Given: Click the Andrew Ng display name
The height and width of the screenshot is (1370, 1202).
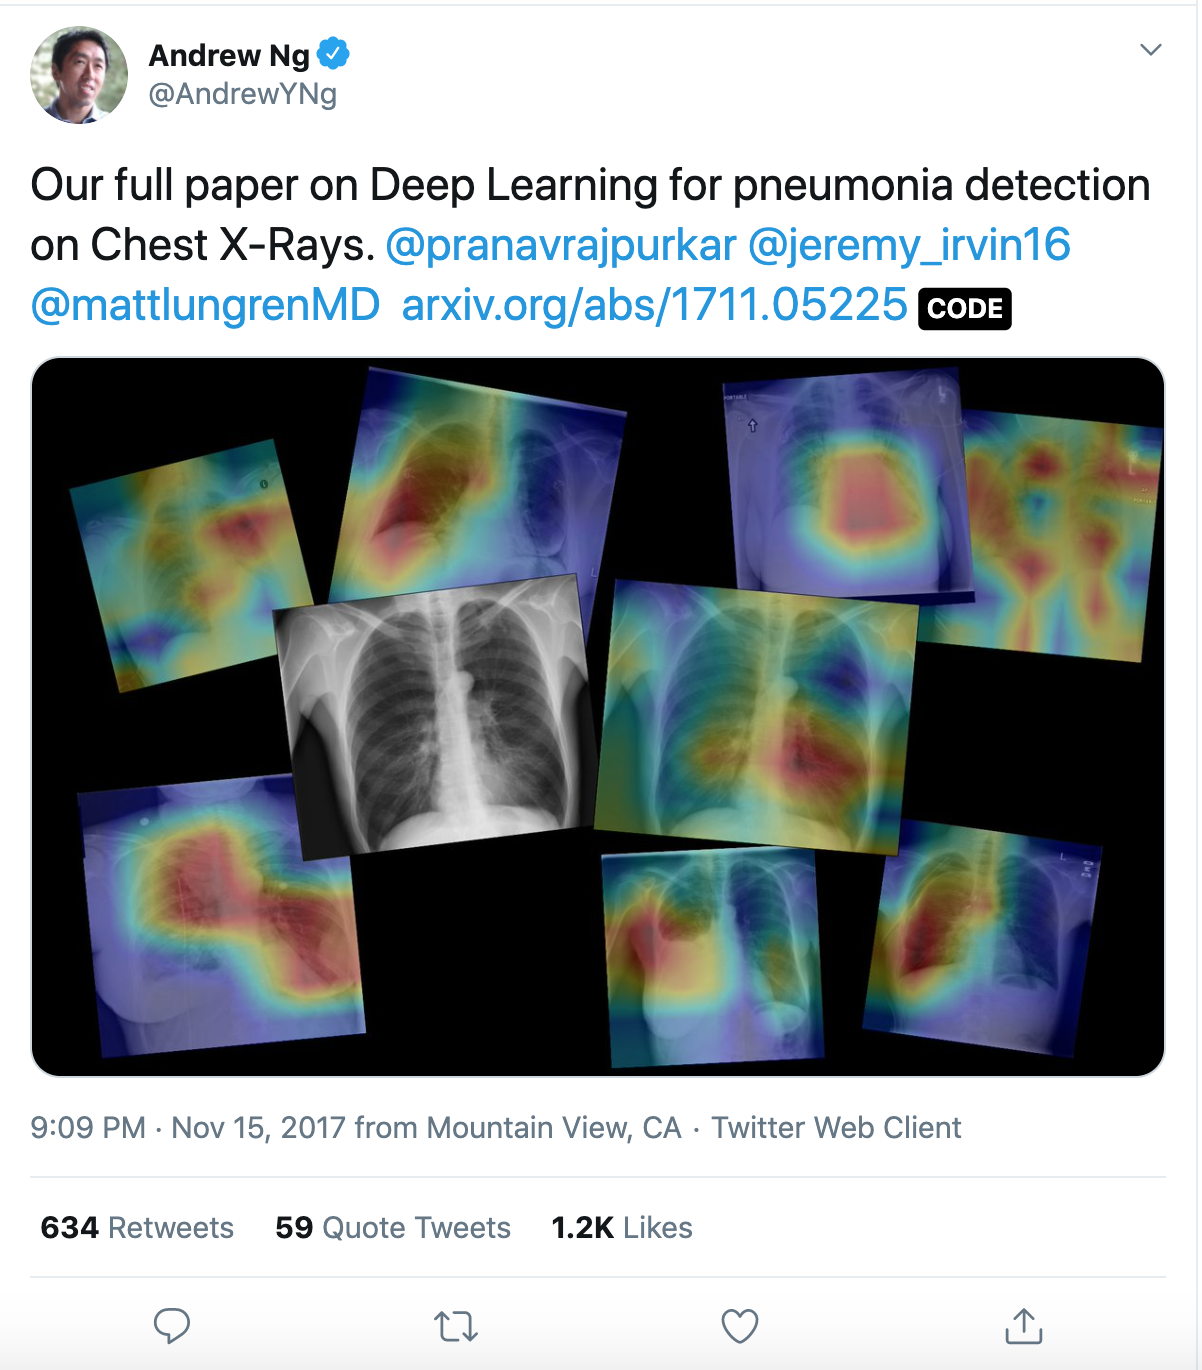Looking at the screenshot, I should pos(229,55).
